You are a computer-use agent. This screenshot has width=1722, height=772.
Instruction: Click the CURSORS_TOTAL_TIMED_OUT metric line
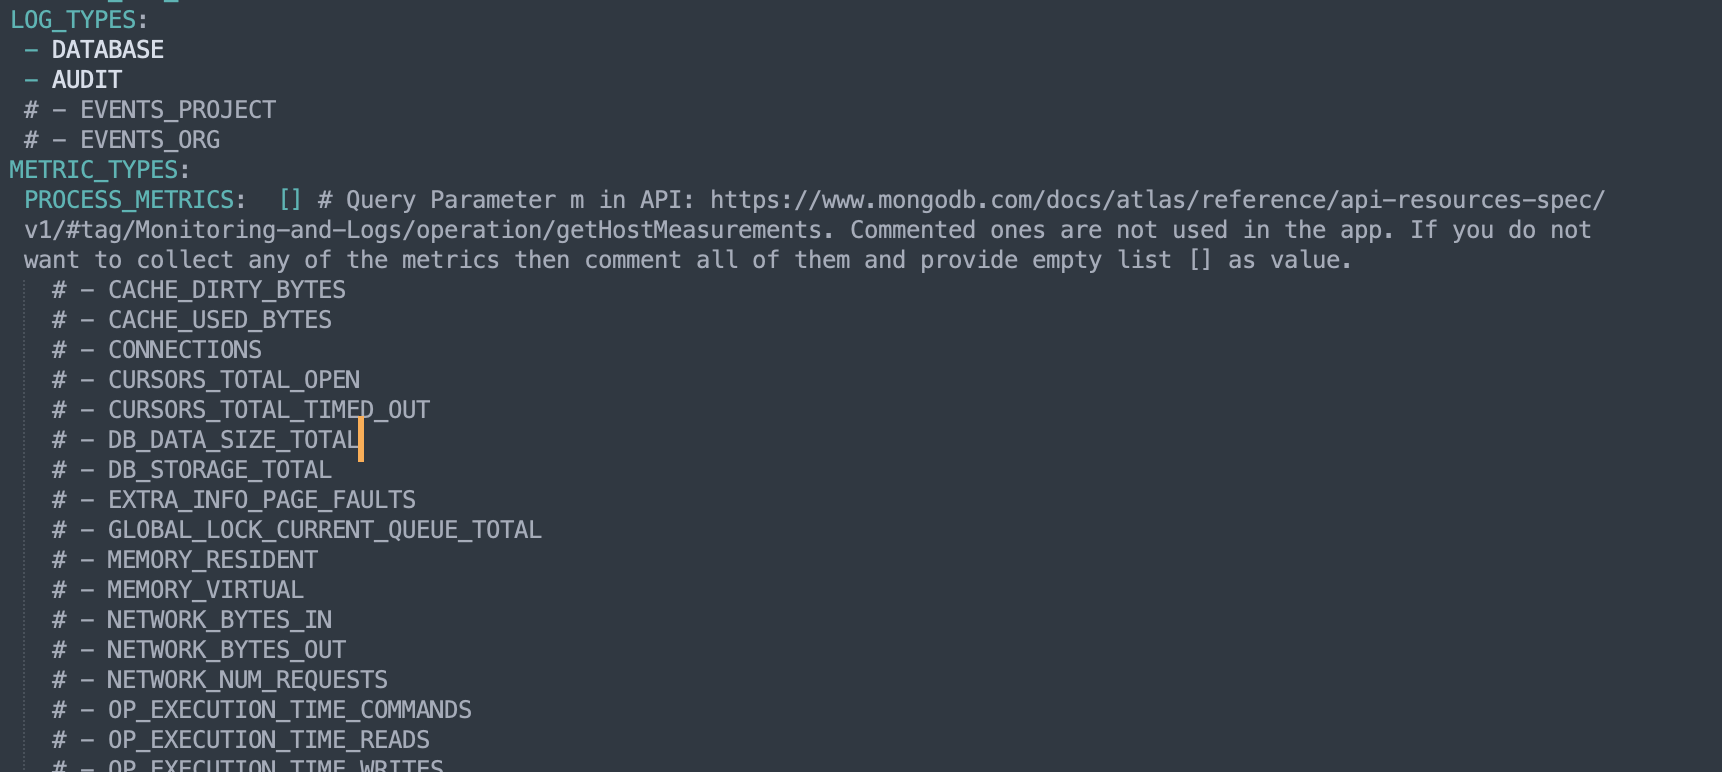point(268,410)
